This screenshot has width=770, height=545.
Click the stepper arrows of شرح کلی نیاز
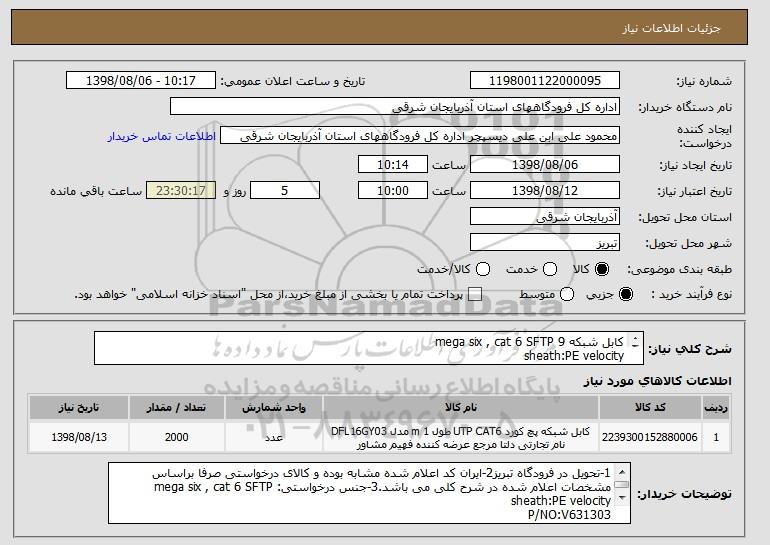pos(635,342)
